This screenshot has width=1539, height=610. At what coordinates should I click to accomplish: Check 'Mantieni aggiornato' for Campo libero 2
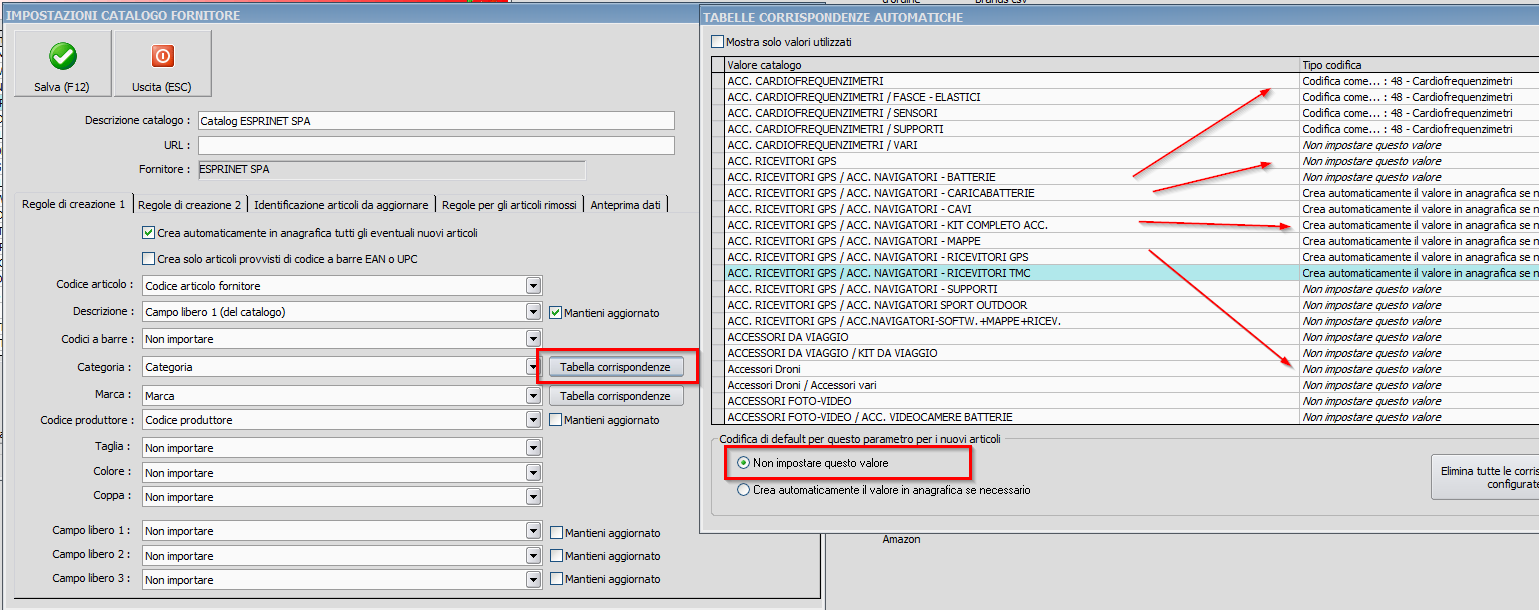(x=556, y=556)
